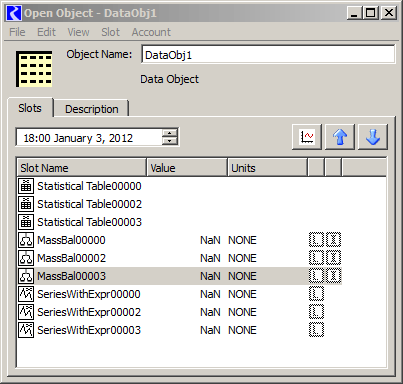Screen dimensions: 403x384
Task: Click the Value column header
Action: [x=187, y=168]
